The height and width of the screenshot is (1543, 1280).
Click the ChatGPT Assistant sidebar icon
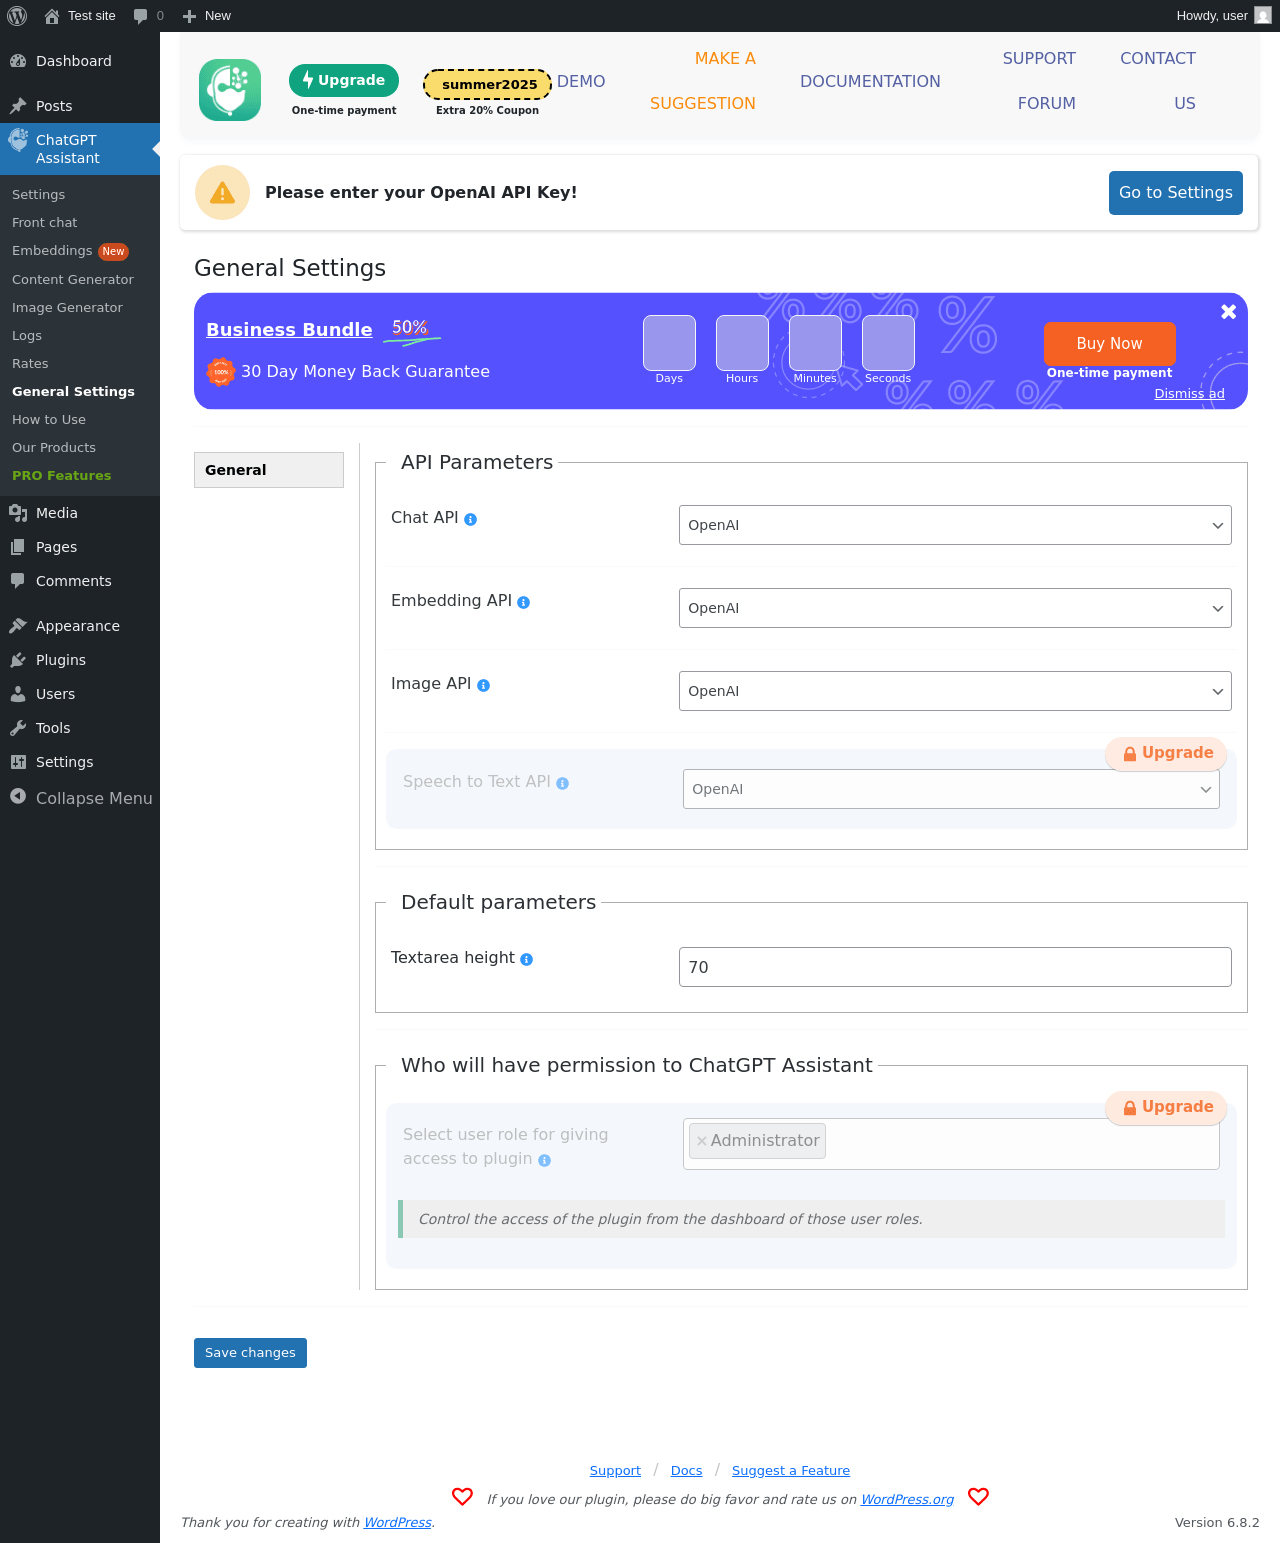(x=18, y=141)
